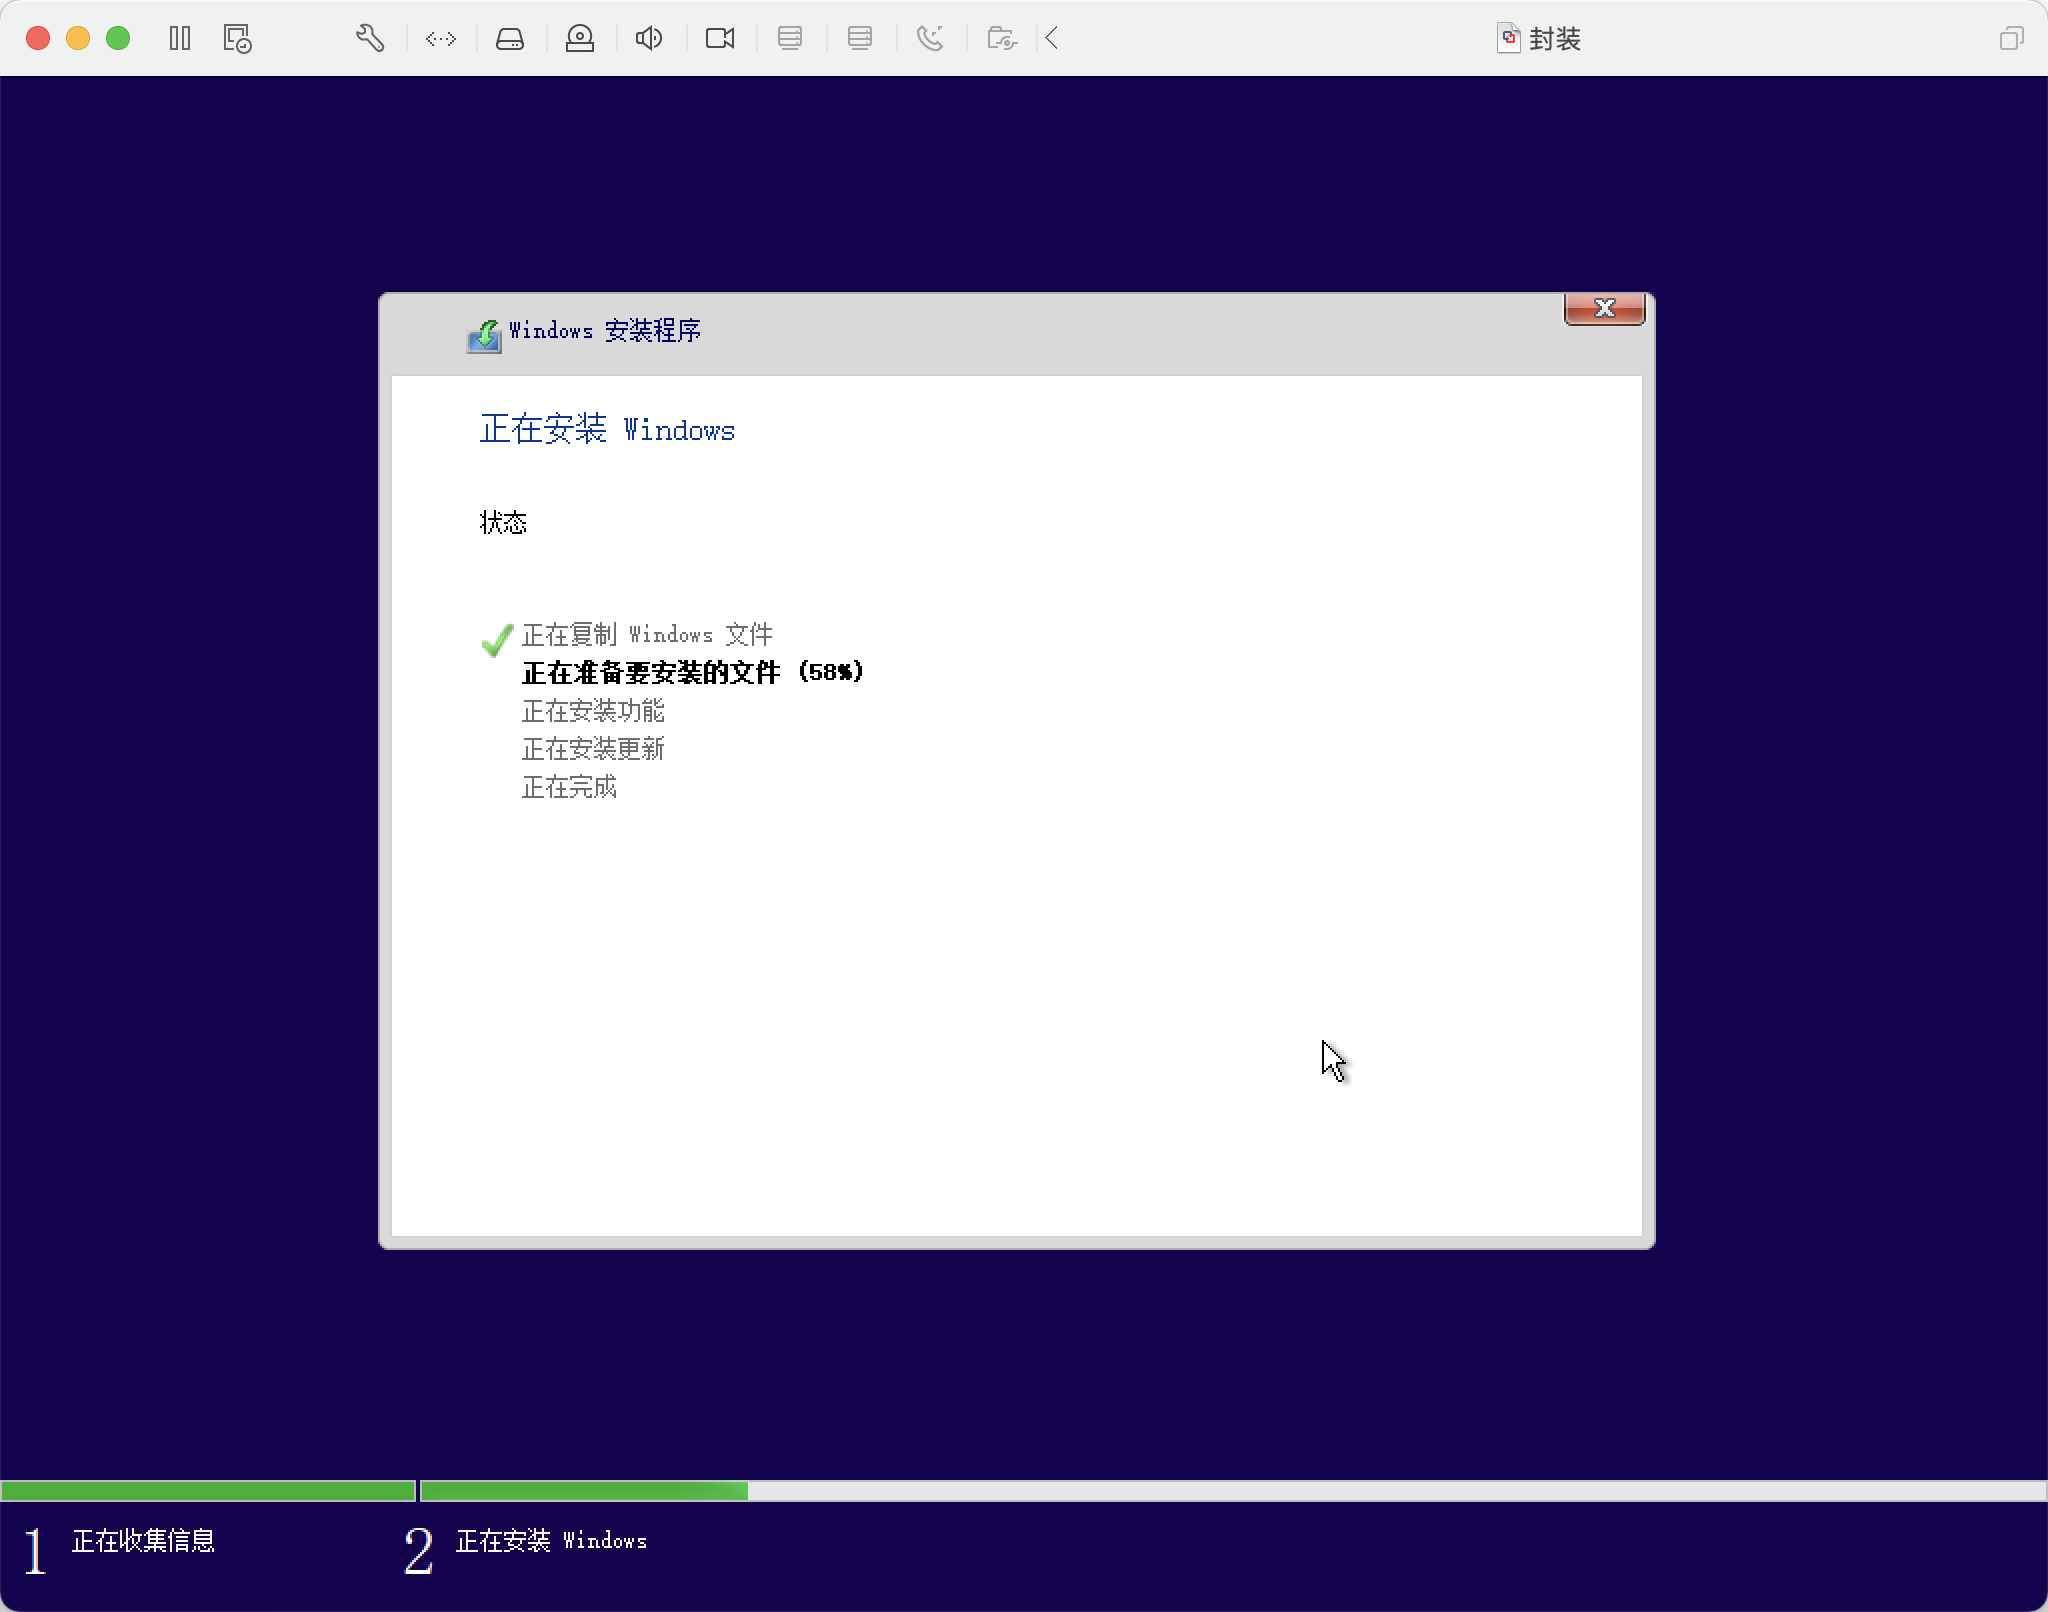
Task: Click the phone-shaped device icon
Action: pyautogui.click(x=930, y=39)
